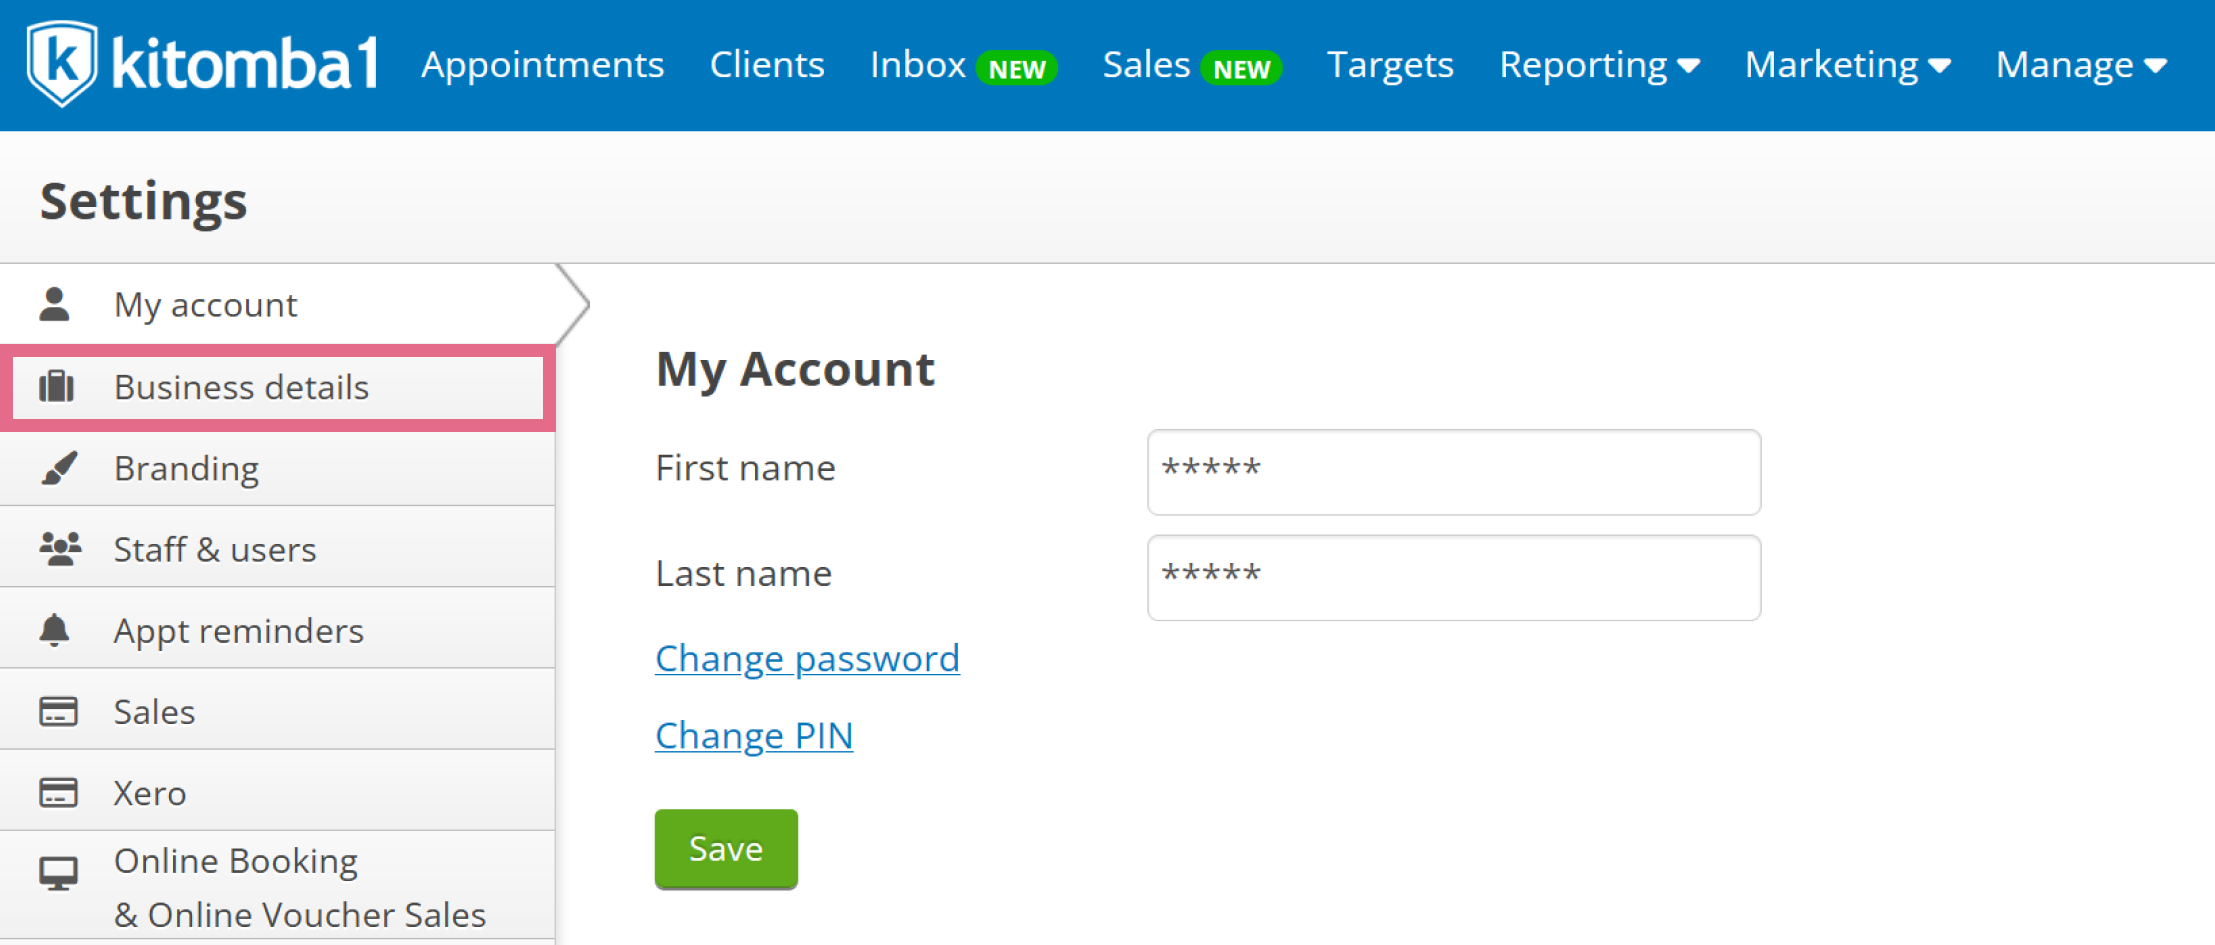Open the Clients navigation item

point(767,65)
